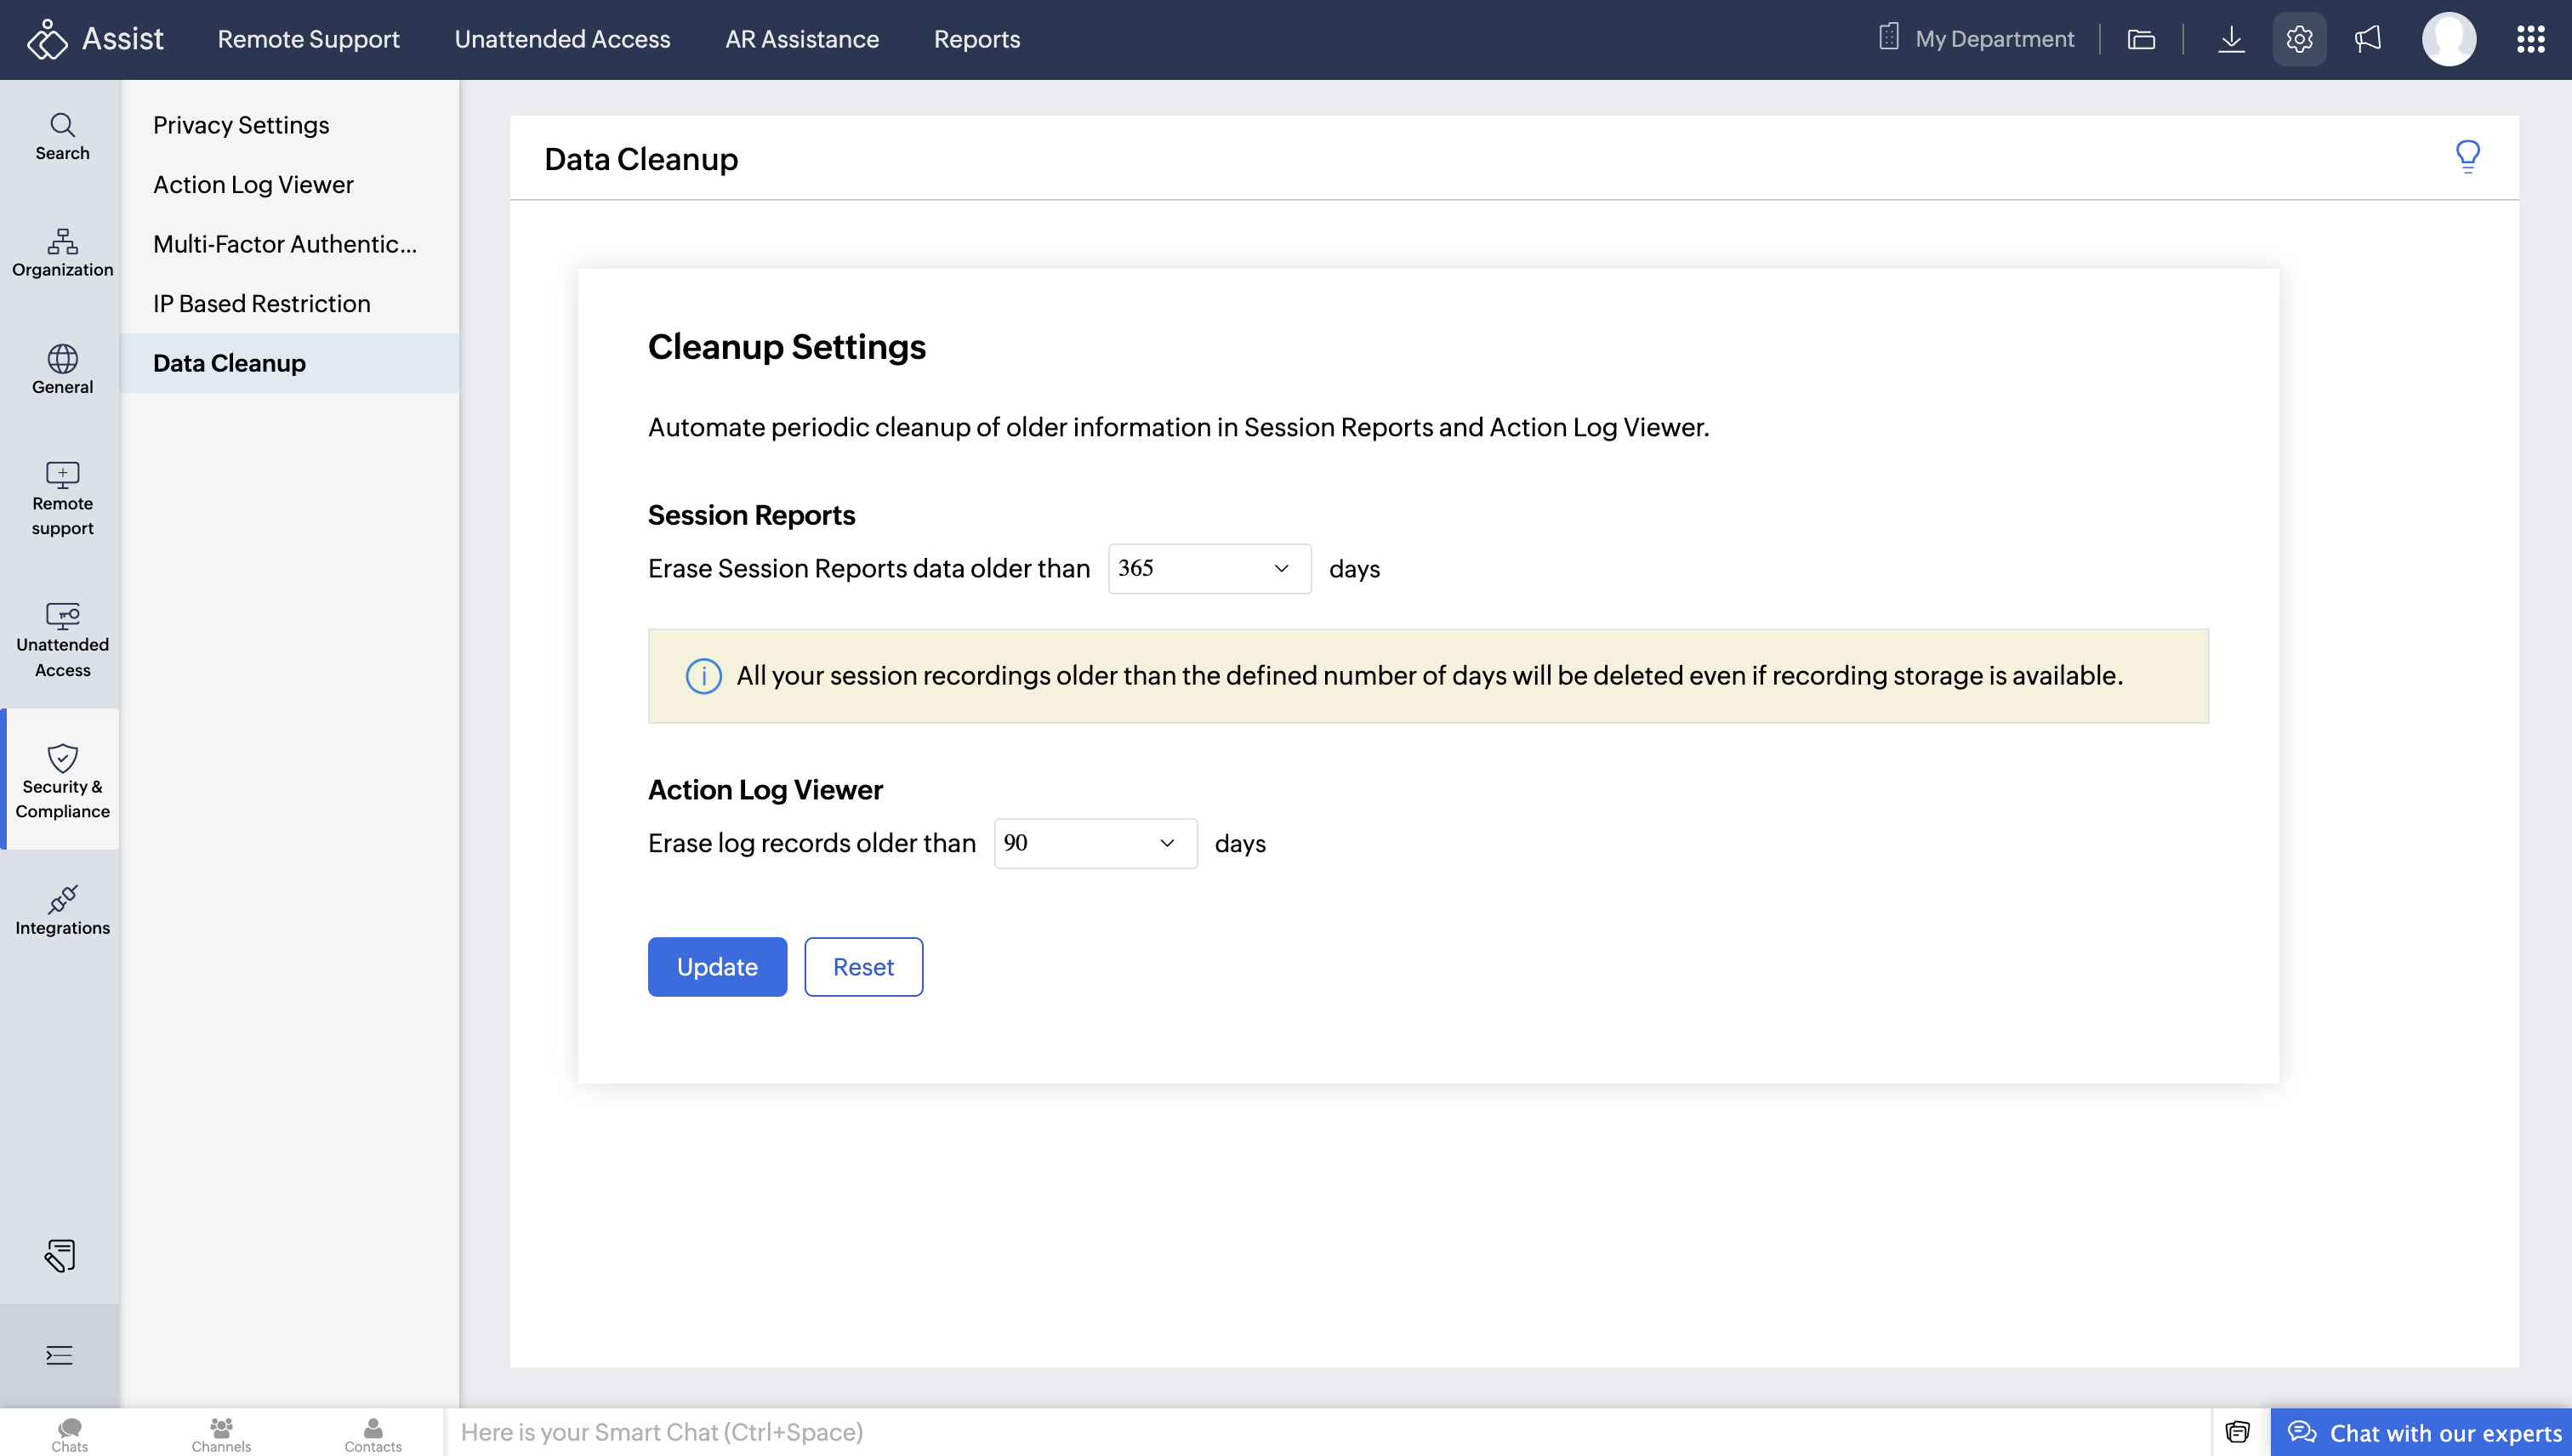Click the user profile avatar
Screen dimensions: 2572x1456
tap(2448, 39)
